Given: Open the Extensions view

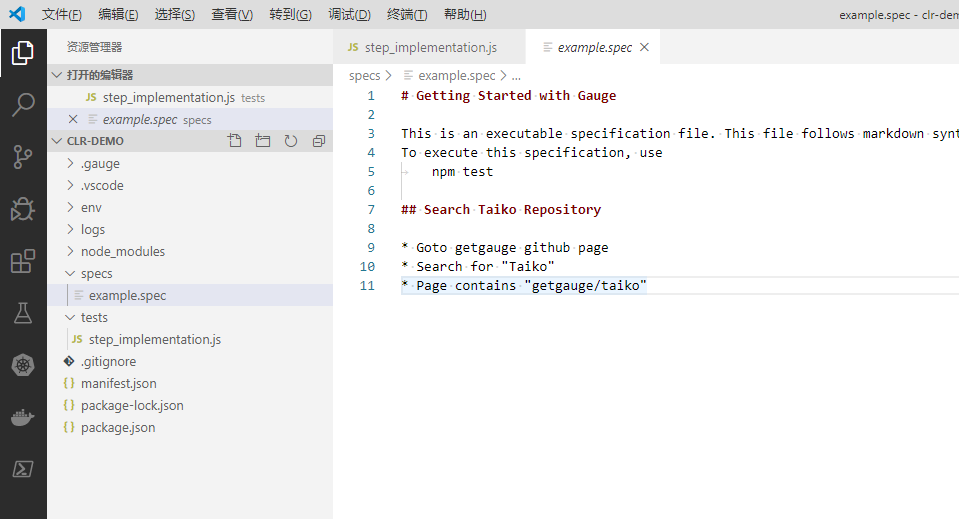Looking at the screenshot, I should (22, 262).
